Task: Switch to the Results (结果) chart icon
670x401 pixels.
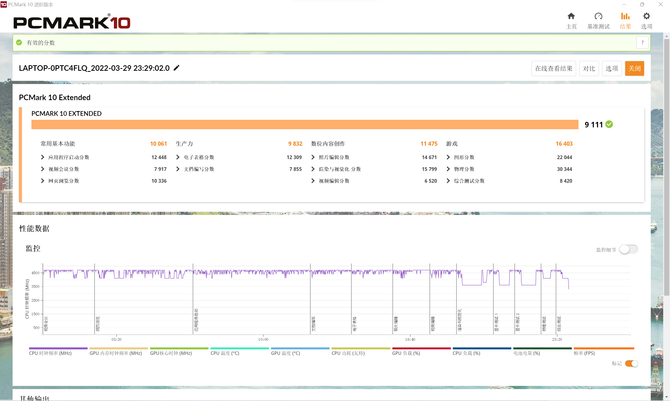Action: 625,18
